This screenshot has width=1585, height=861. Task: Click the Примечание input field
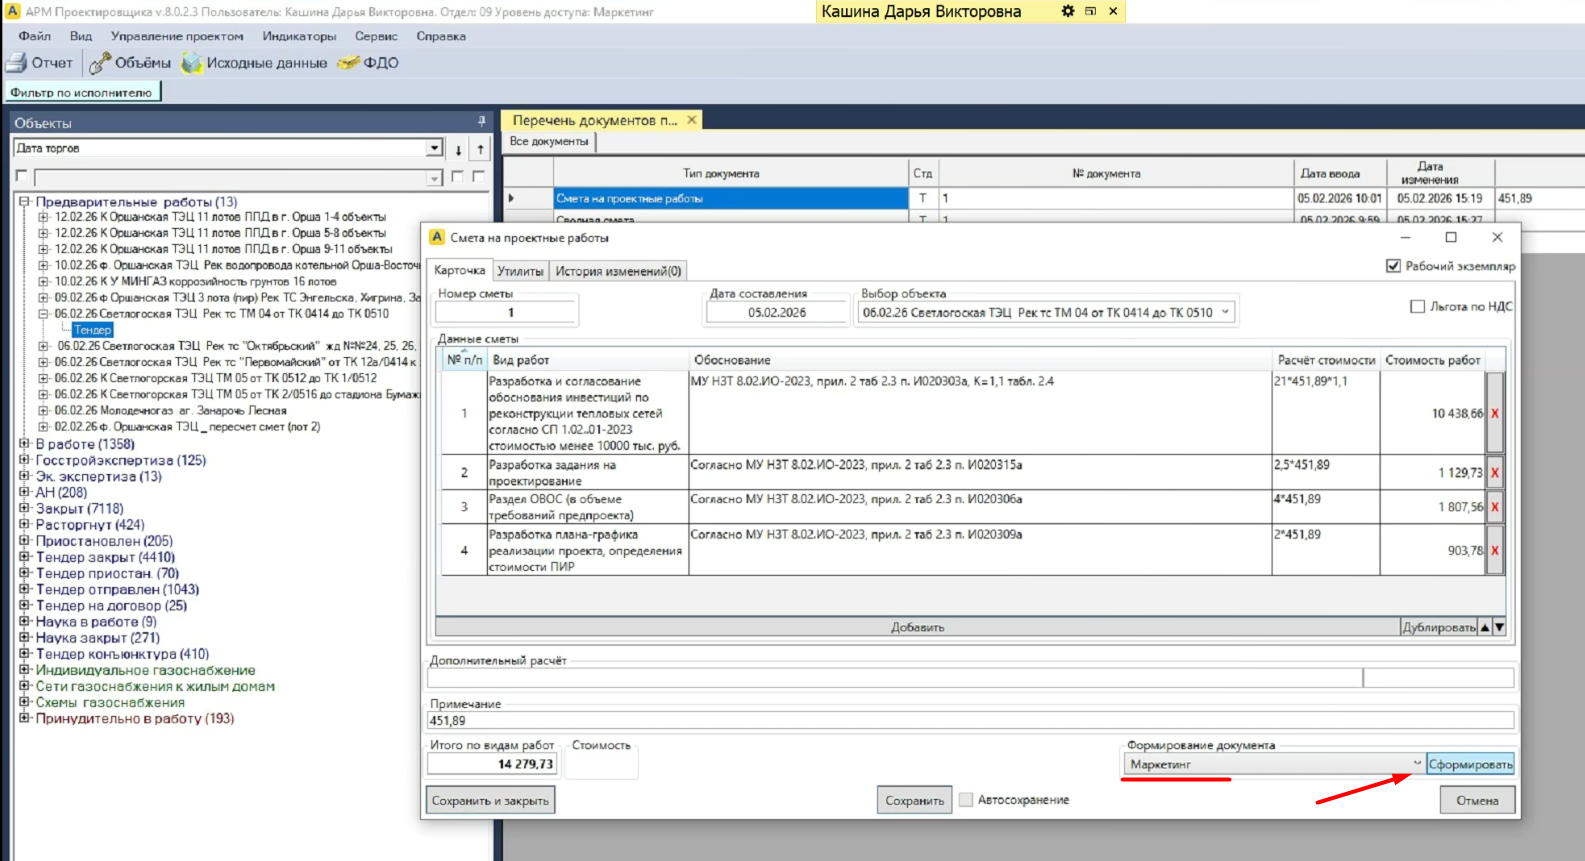(x=970, y=720)
